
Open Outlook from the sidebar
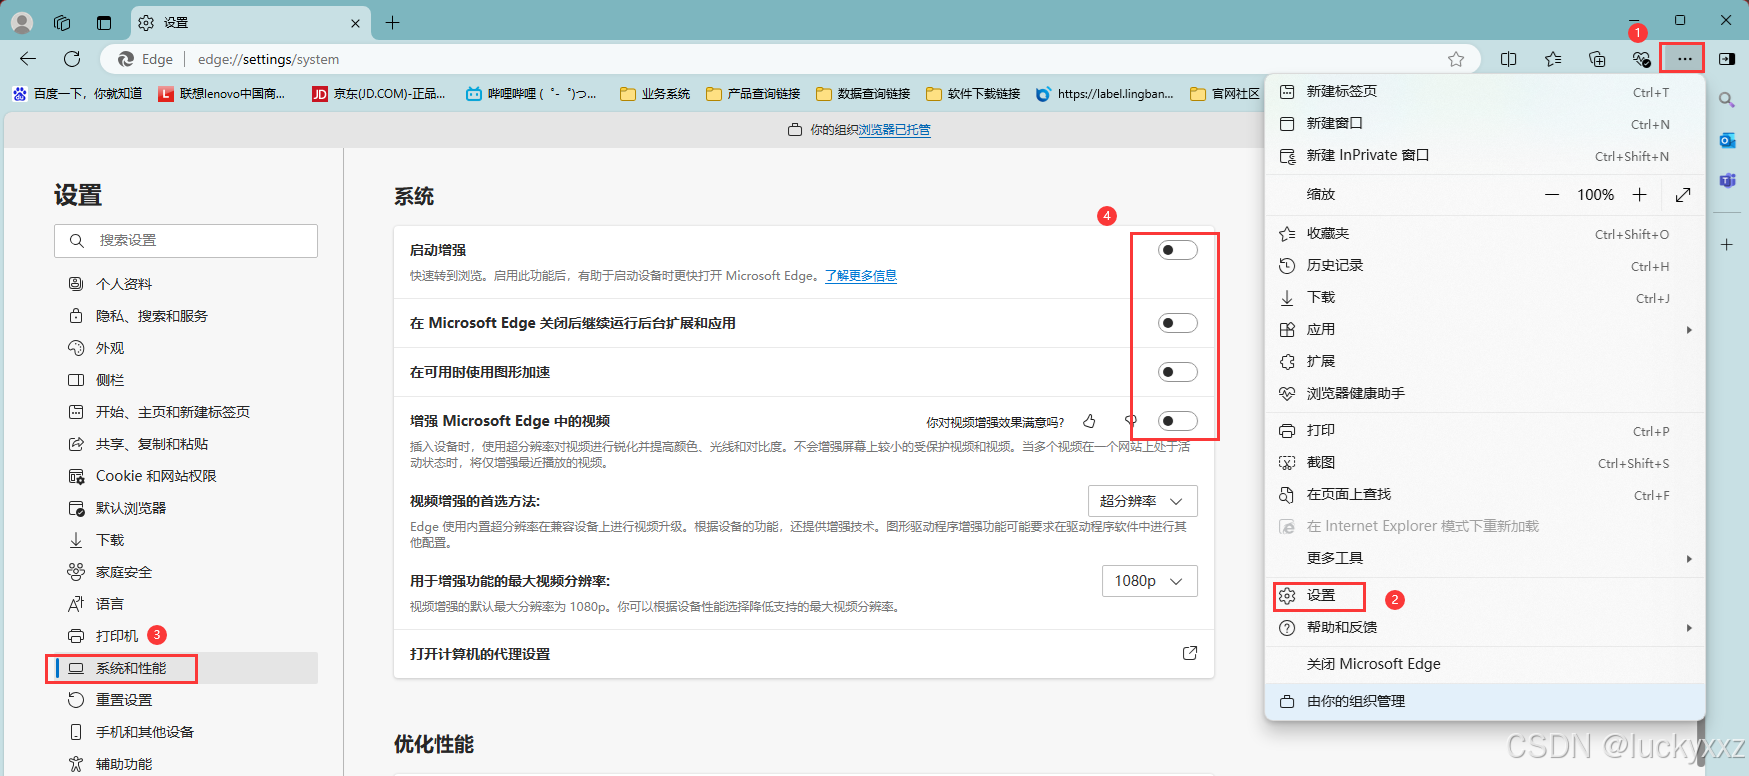1727,140
